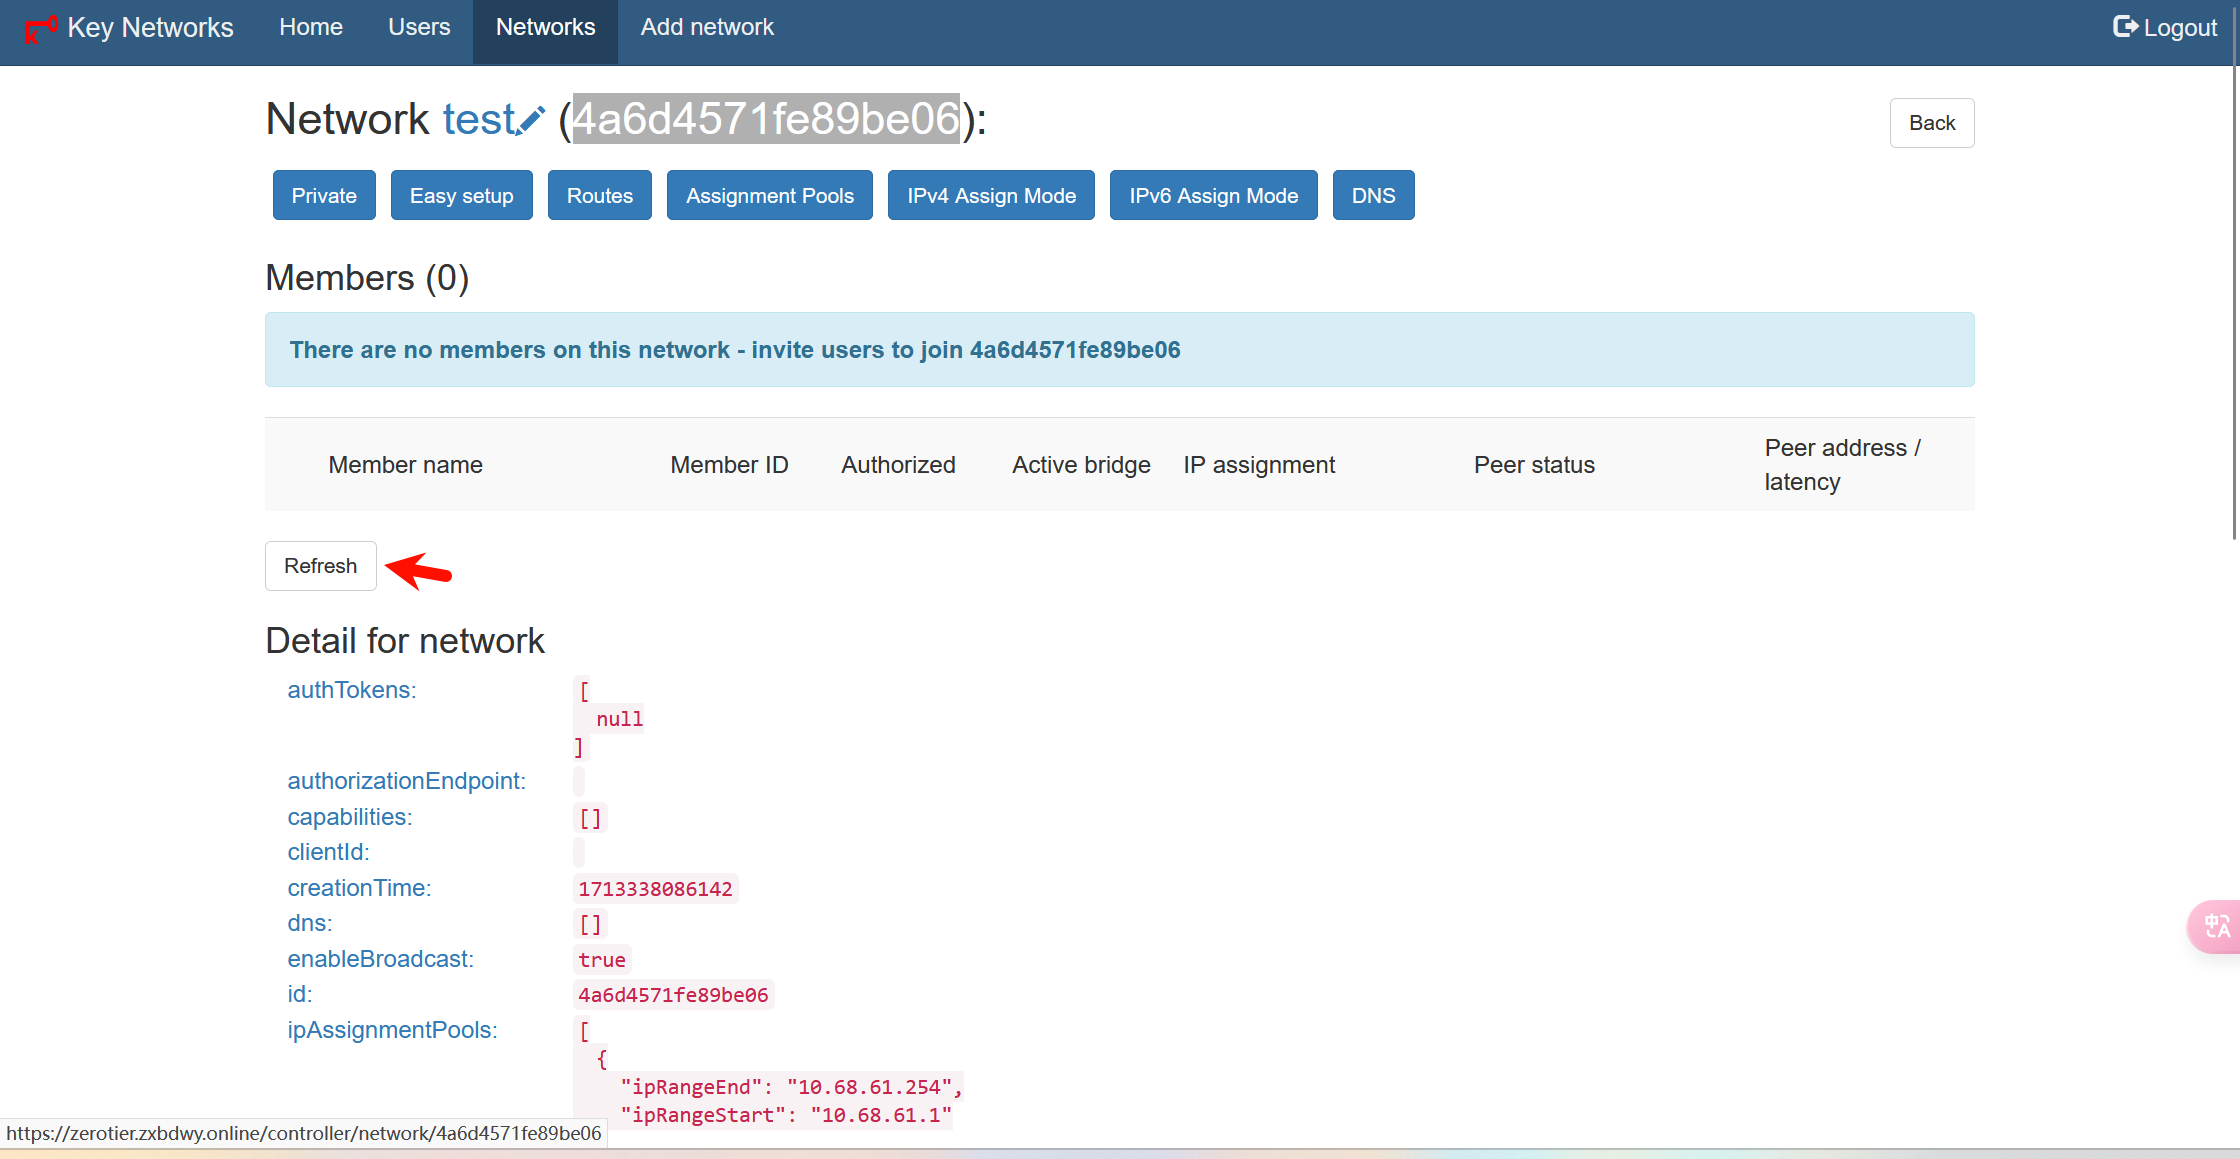Click the pink translate floating icon
Image resolution: width=2240 pixels, height=1159 pixels.
(2216, 926)
